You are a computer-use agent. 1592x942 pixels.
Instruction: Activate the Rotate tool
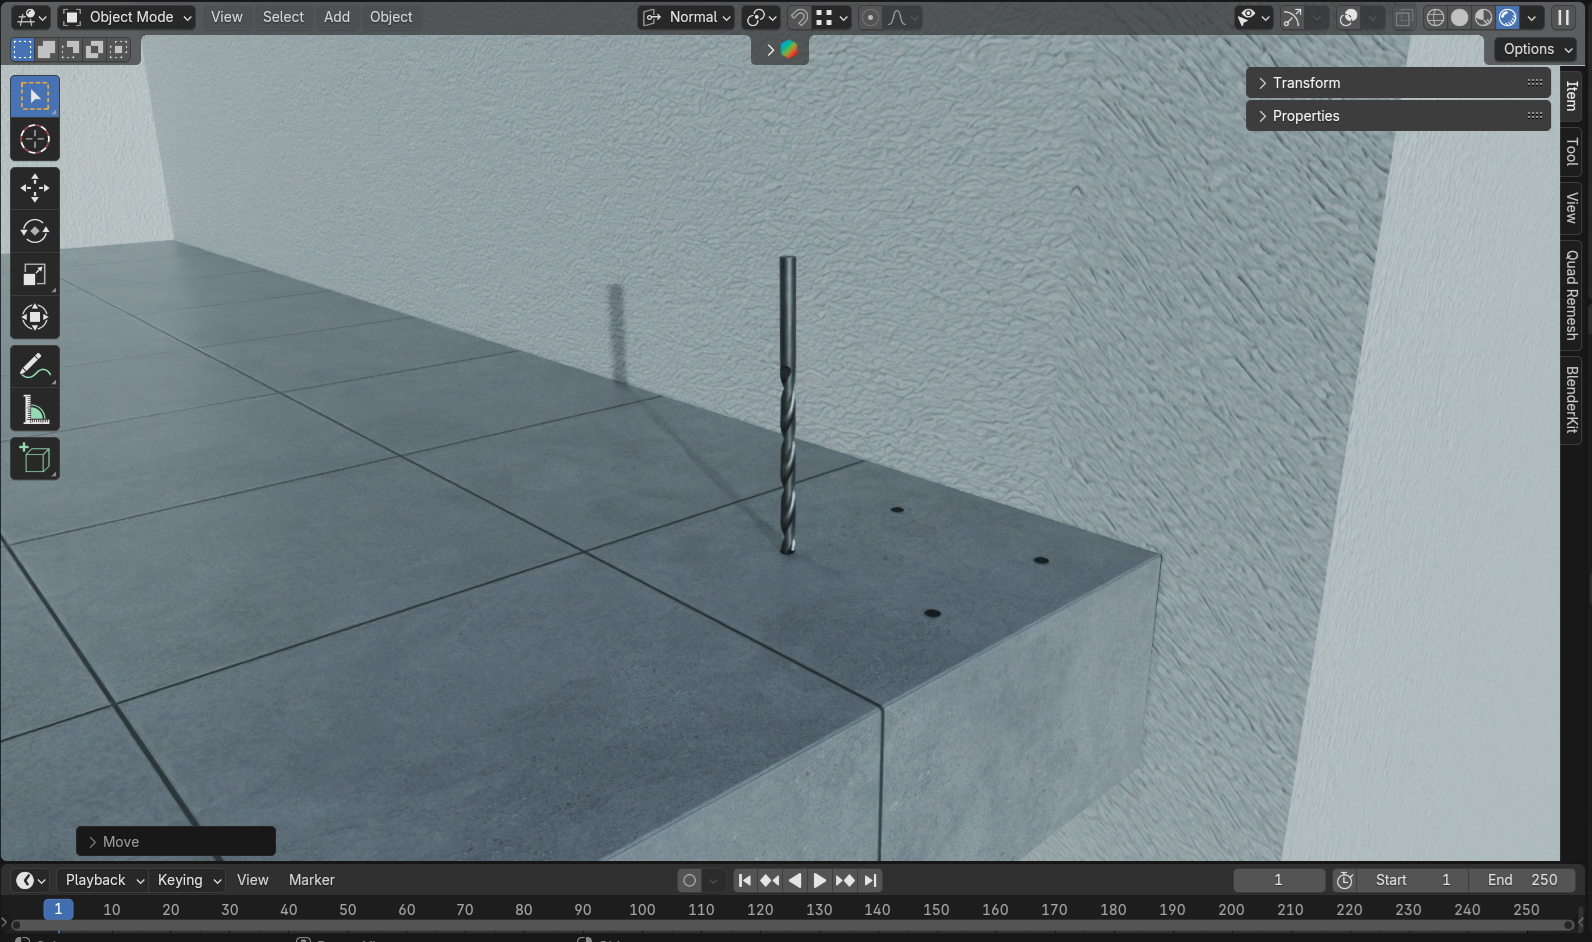pos(35,231)
